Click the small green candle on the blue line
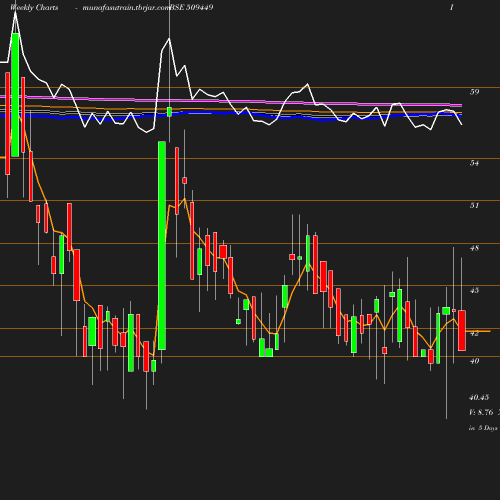The width and height of the screenshot is (500, 500). (169, 112)
